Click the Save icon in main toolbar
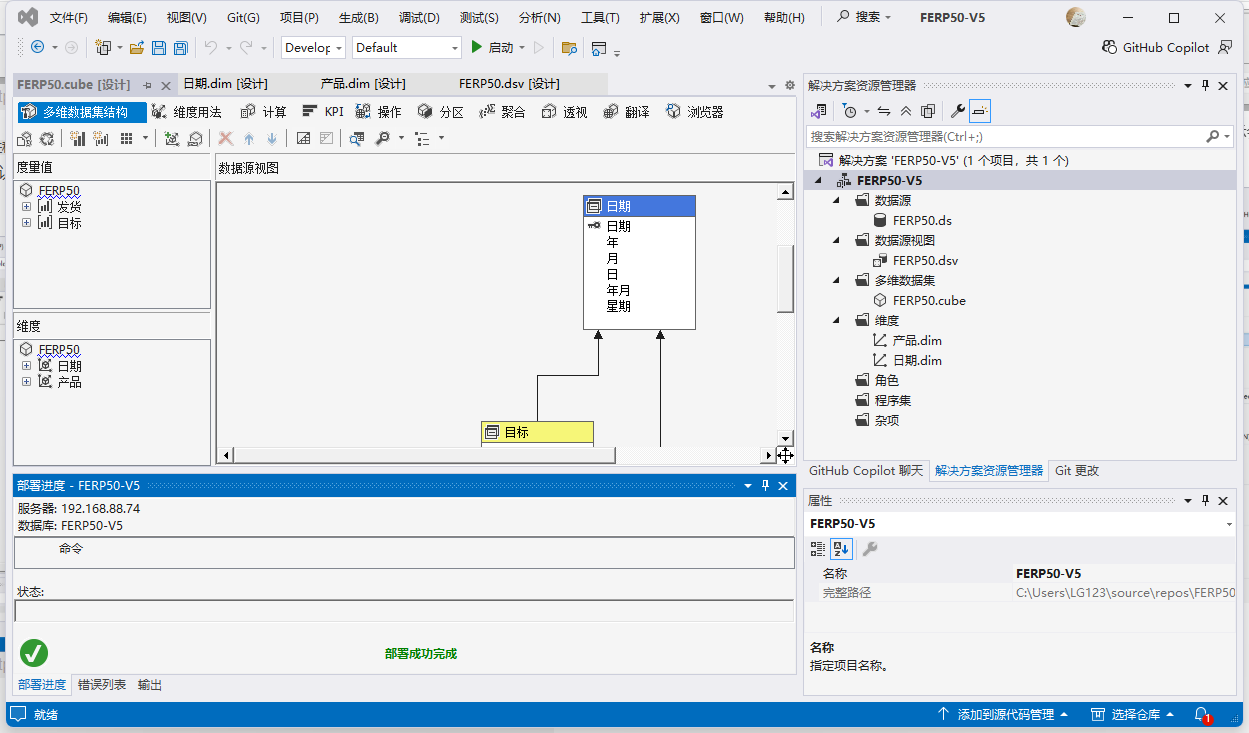This screenshot has width=1249, height=733. [x=159, y=47]
